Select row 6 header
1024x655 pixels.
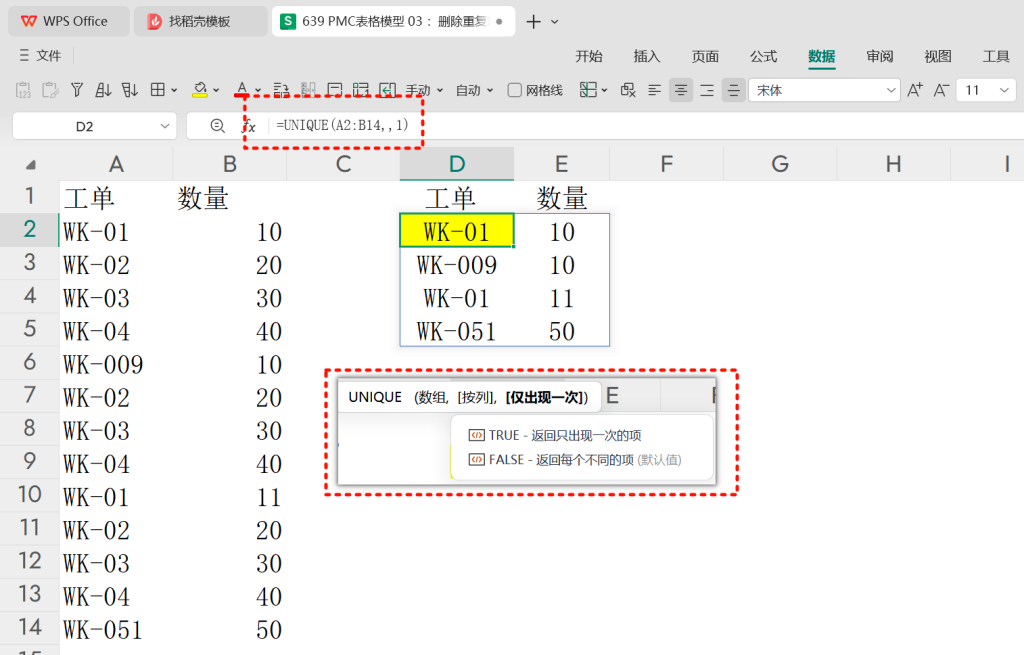[x=29, y=362]
